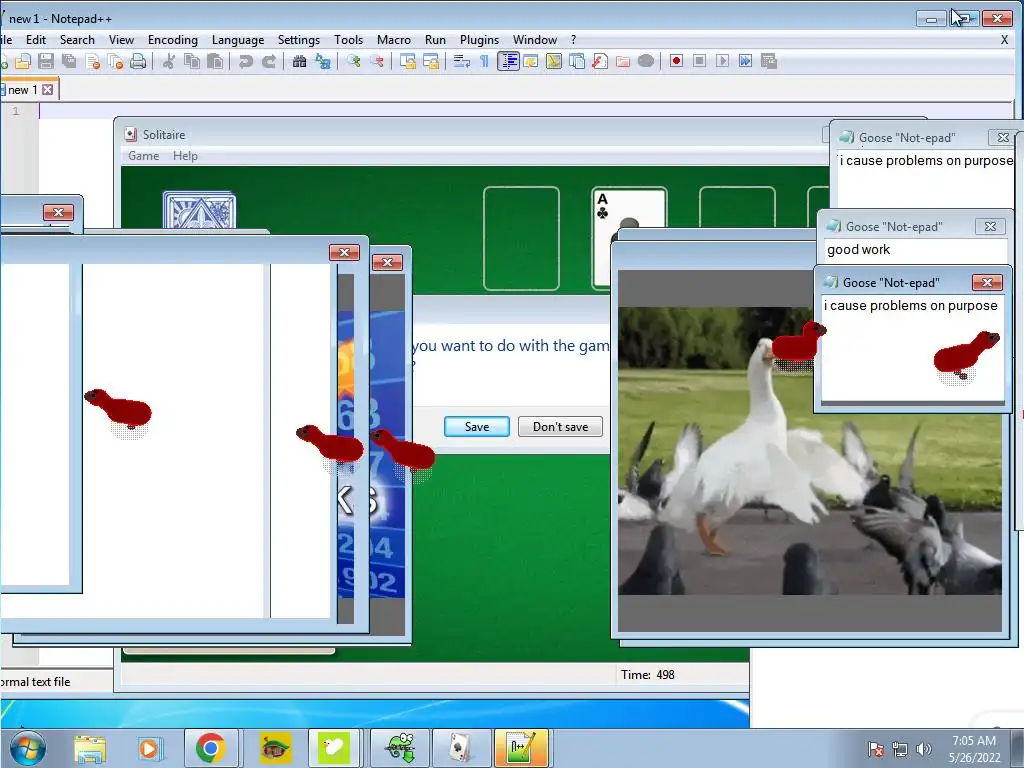Screen dimensions: 1024x768
Task: Open the Edit menu in Notepad++
Action: coord(36,40)
